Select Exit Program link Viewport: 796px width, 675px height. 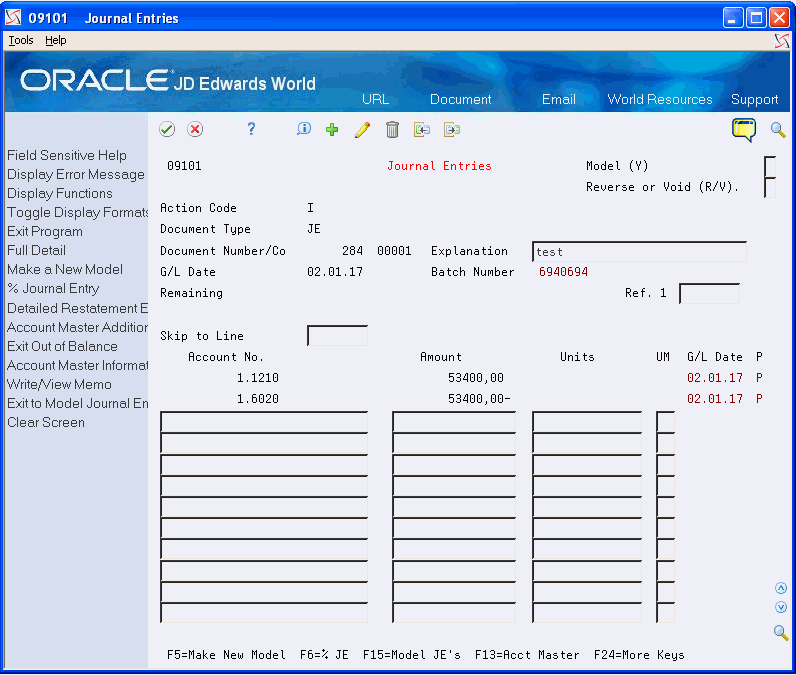pyautogui.click(x=45, y=231)
